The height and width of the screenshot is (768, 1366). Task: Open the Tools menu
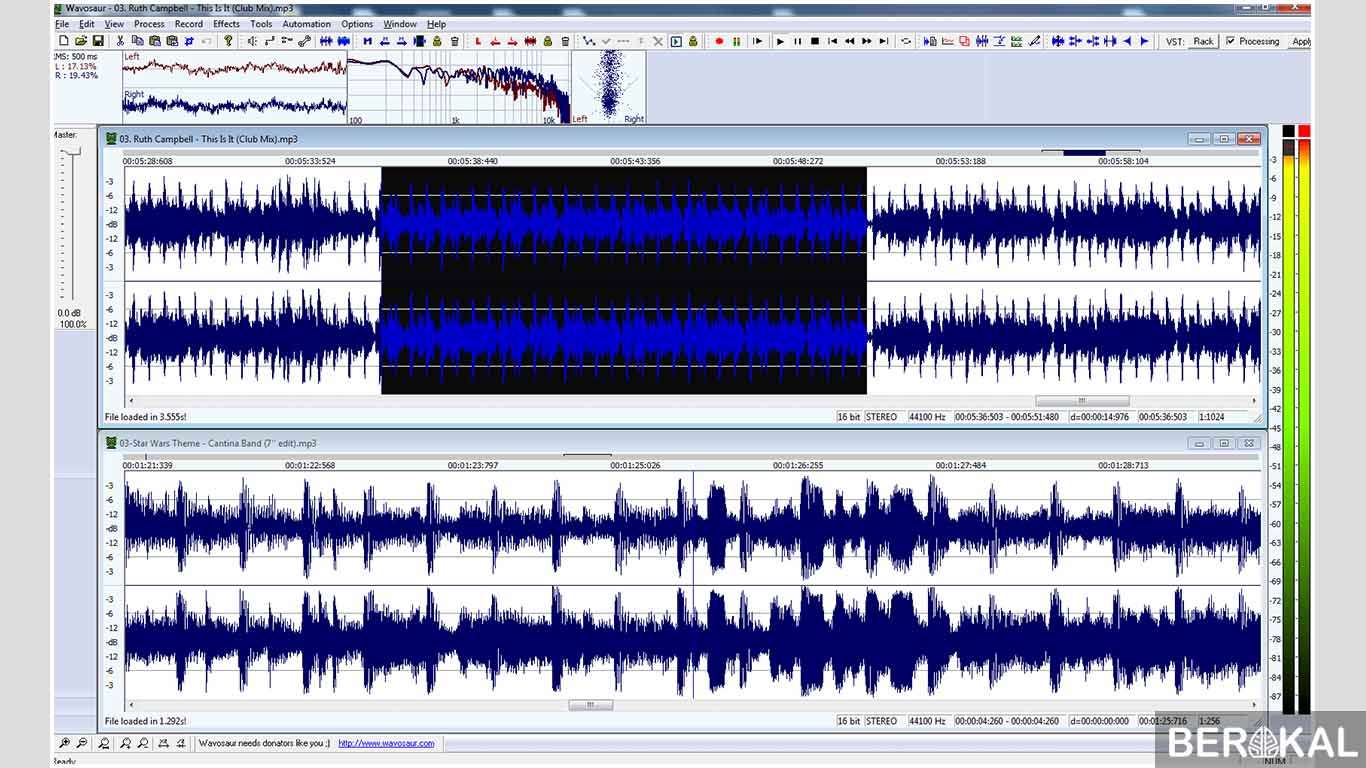click(261, 24)
